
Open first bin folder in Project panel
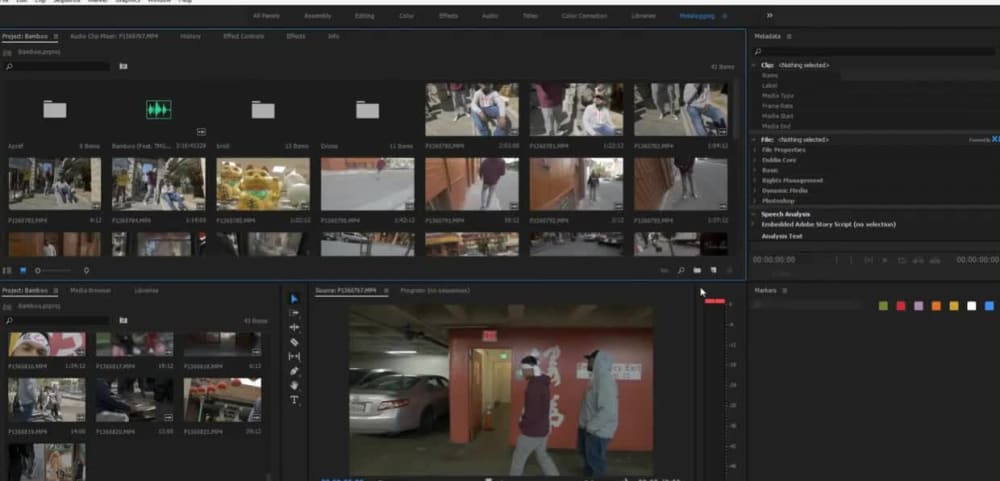55,110
